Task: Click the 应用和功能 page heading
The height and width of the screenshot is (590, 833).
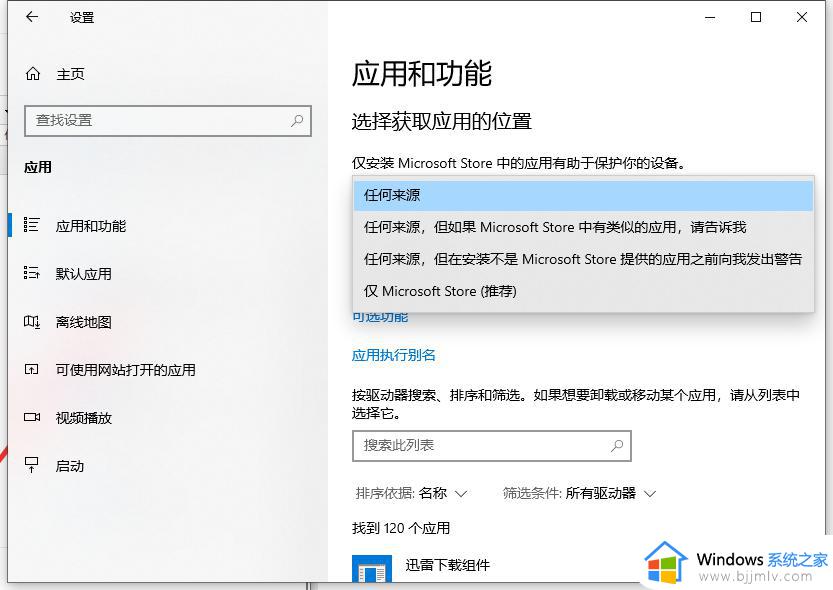Action: [422, 73]
